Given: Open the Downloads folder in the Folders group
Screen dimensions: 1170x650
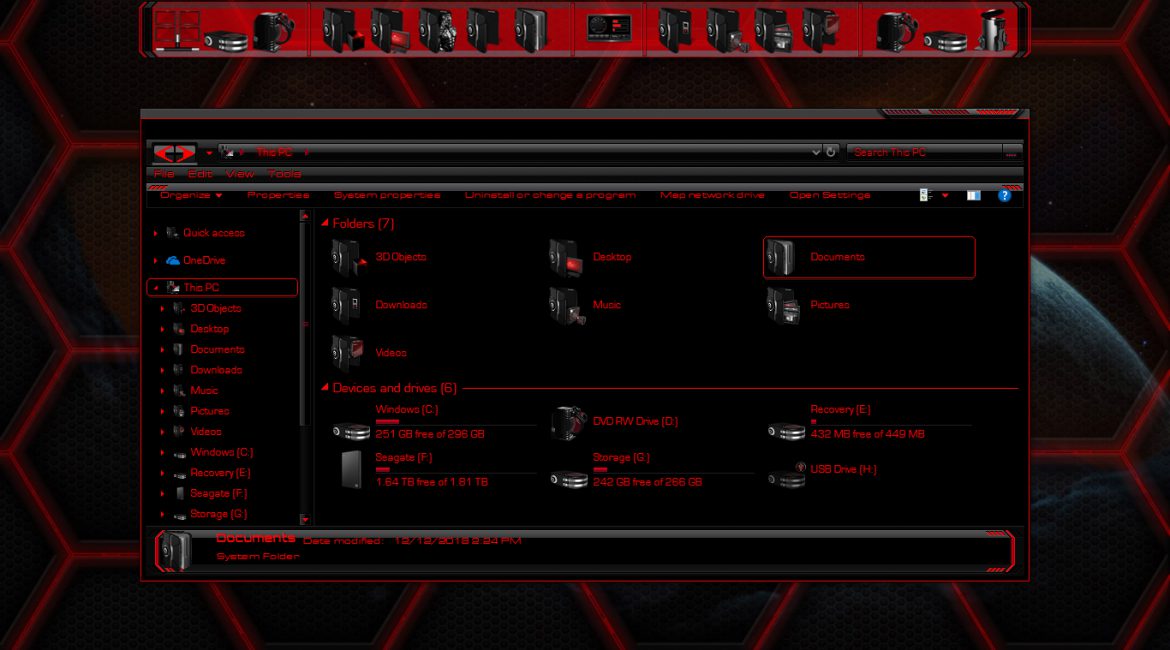Looking at the screenshot, I should [x=379, y=305].
